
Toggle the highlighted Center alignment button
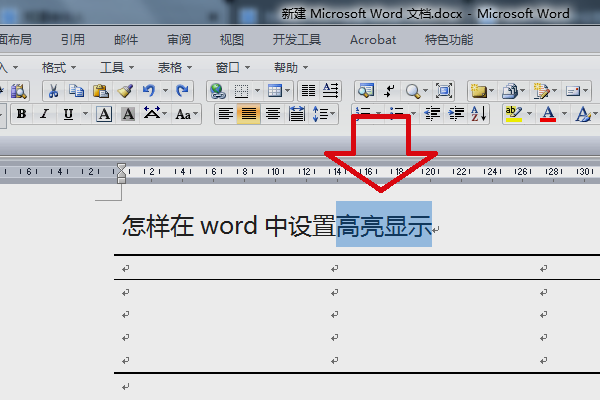tap(249, 114)
